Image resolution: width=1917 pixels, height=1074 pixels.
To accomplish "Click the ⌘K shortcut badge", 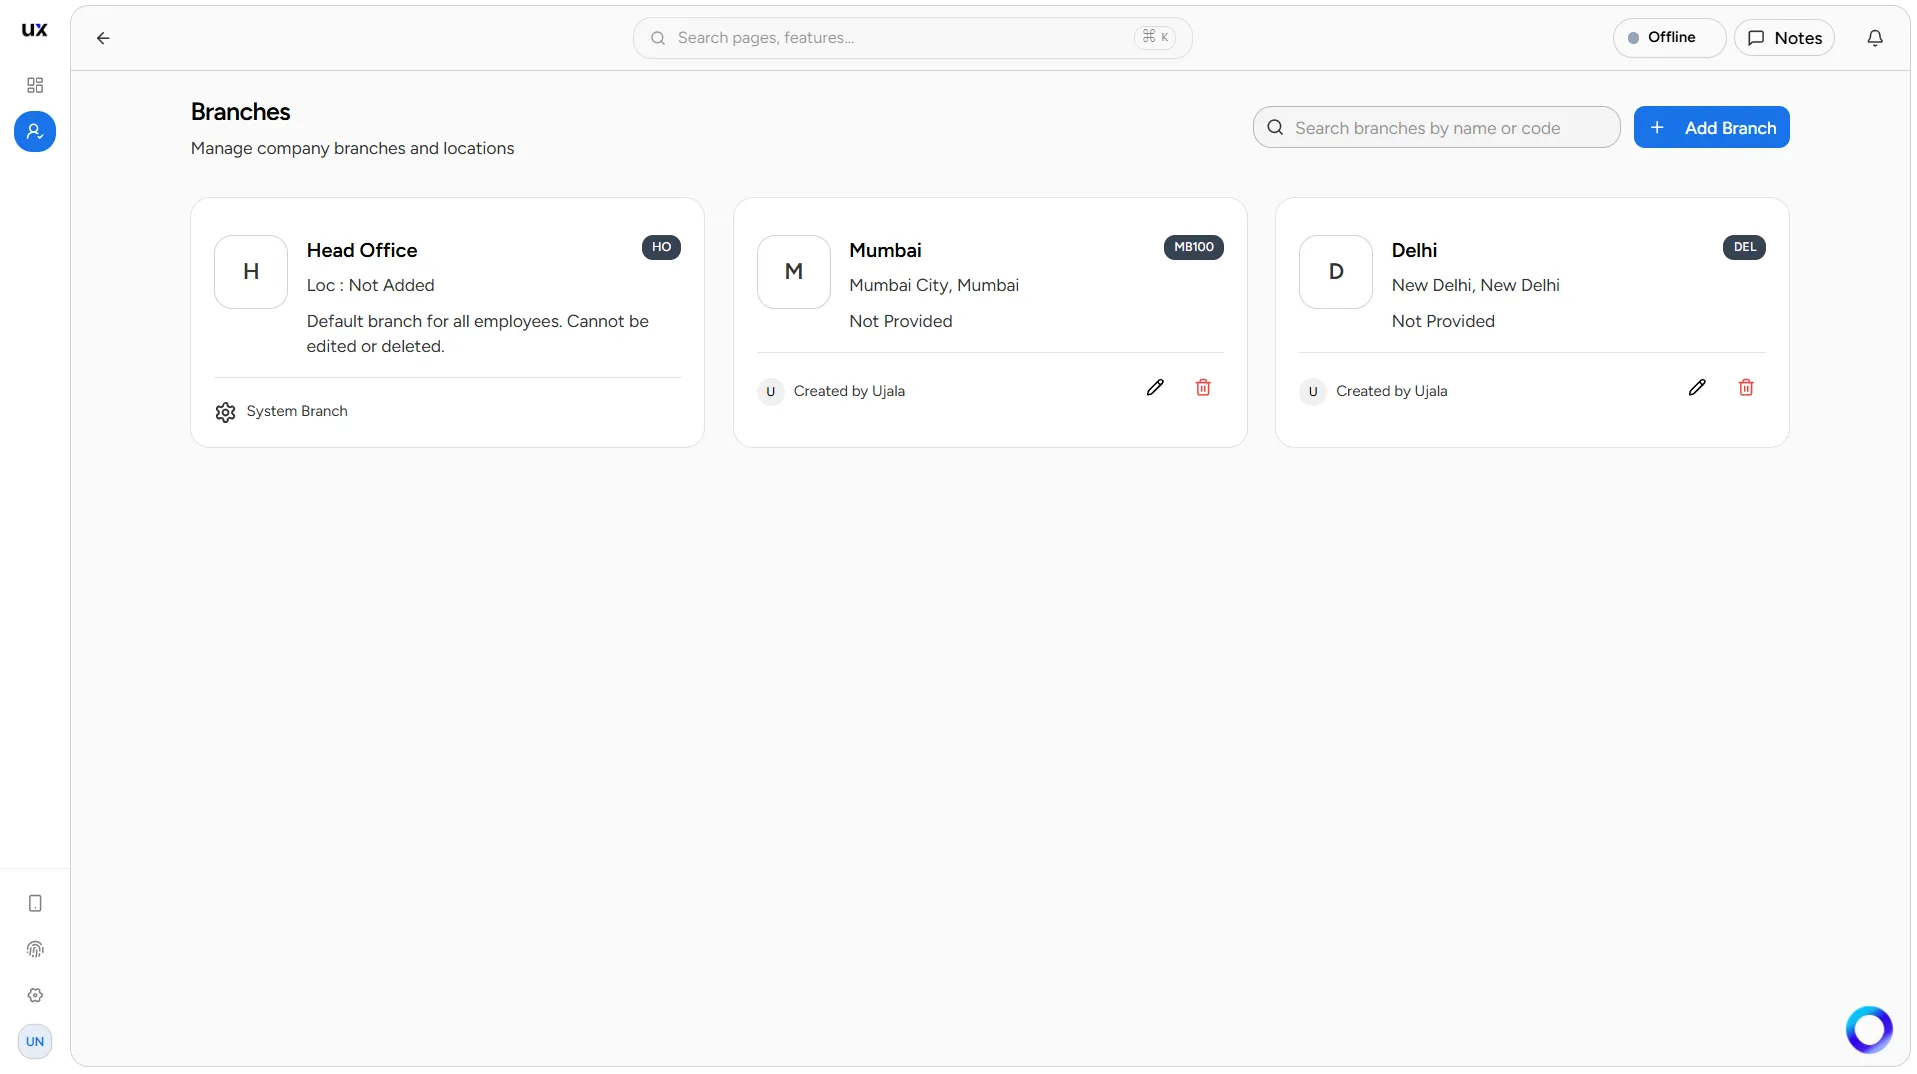I will tap(1155, 37).
